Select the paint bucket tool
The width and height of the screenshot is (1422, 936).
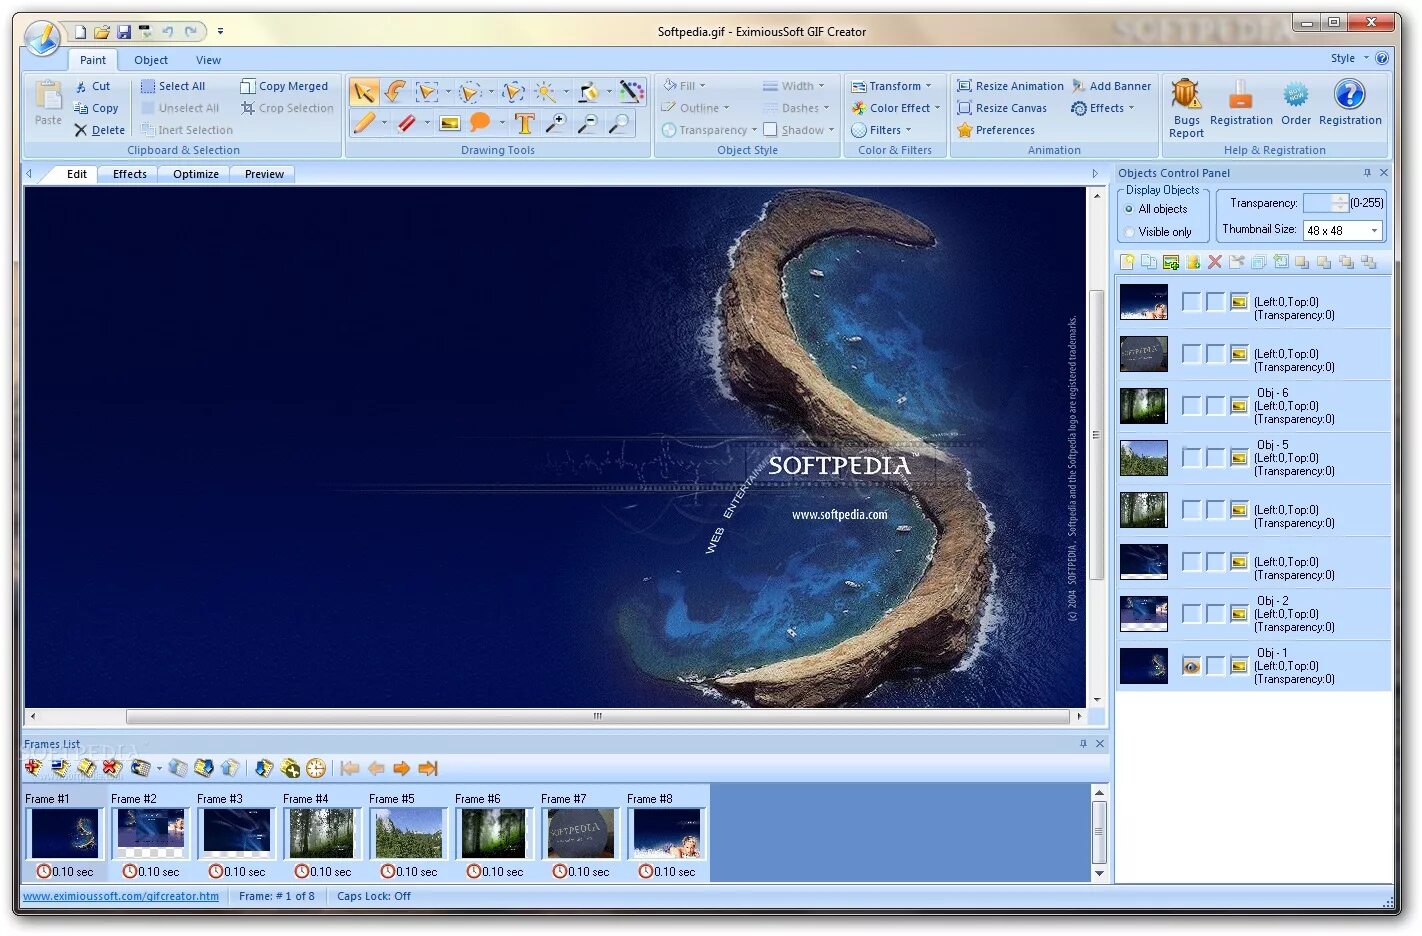588,92
